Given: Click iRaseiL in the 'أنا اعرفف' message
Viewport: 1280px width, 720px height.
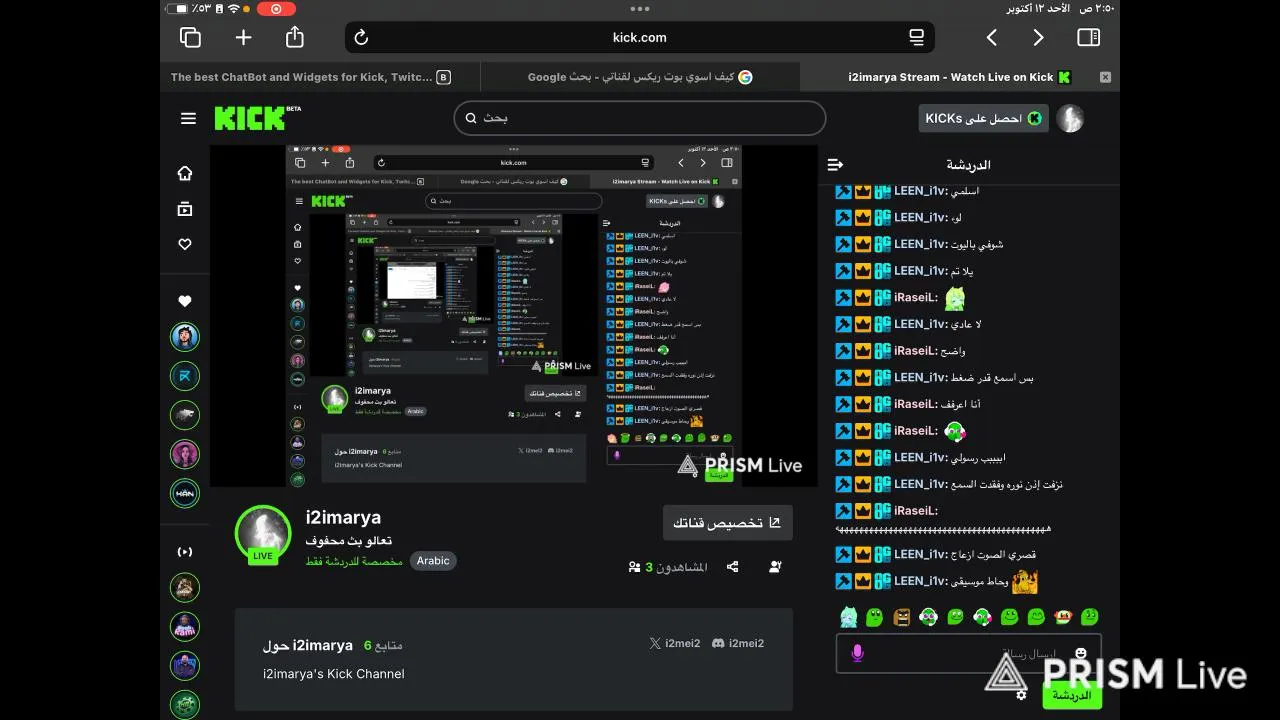Looking at the screenshot, I should point(916,404).
